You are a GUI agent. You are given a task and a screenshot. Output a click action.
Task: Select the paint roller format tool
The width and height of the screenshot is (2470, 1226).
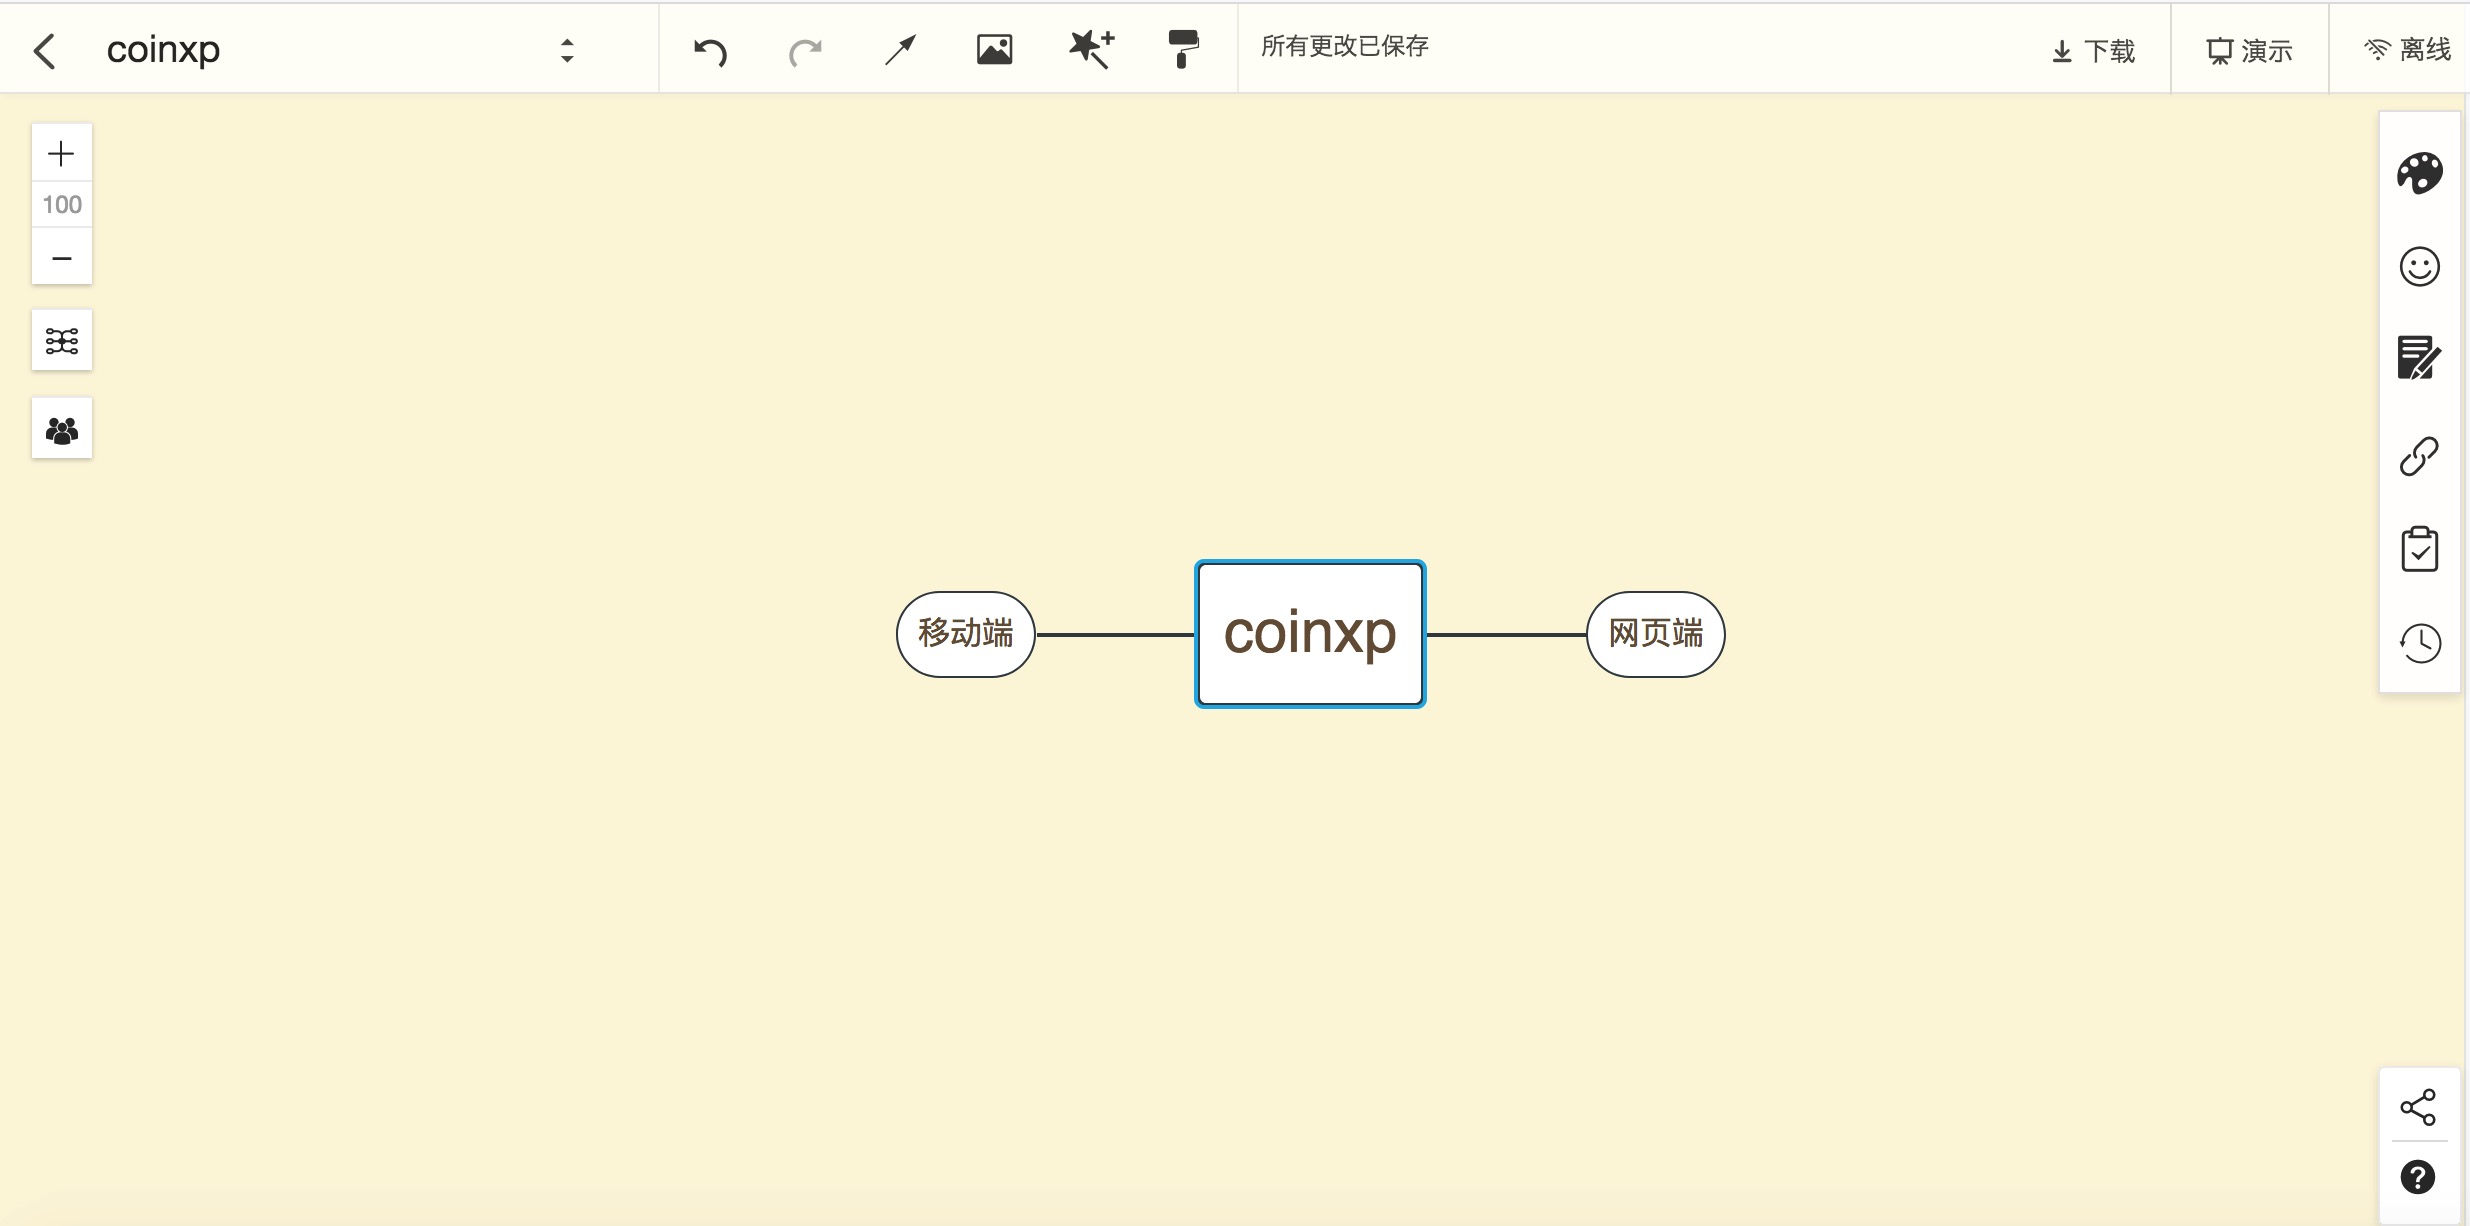[1183, 49]
